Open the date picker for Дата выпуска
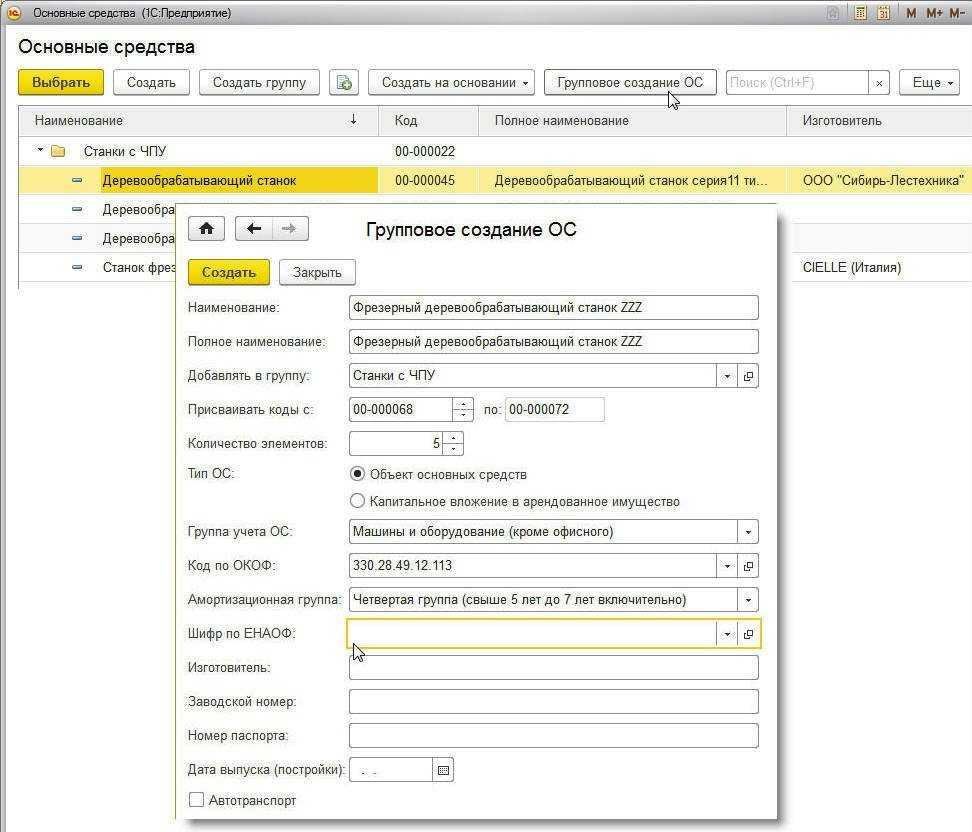972x832 pixels. click(x=444, y=769)
